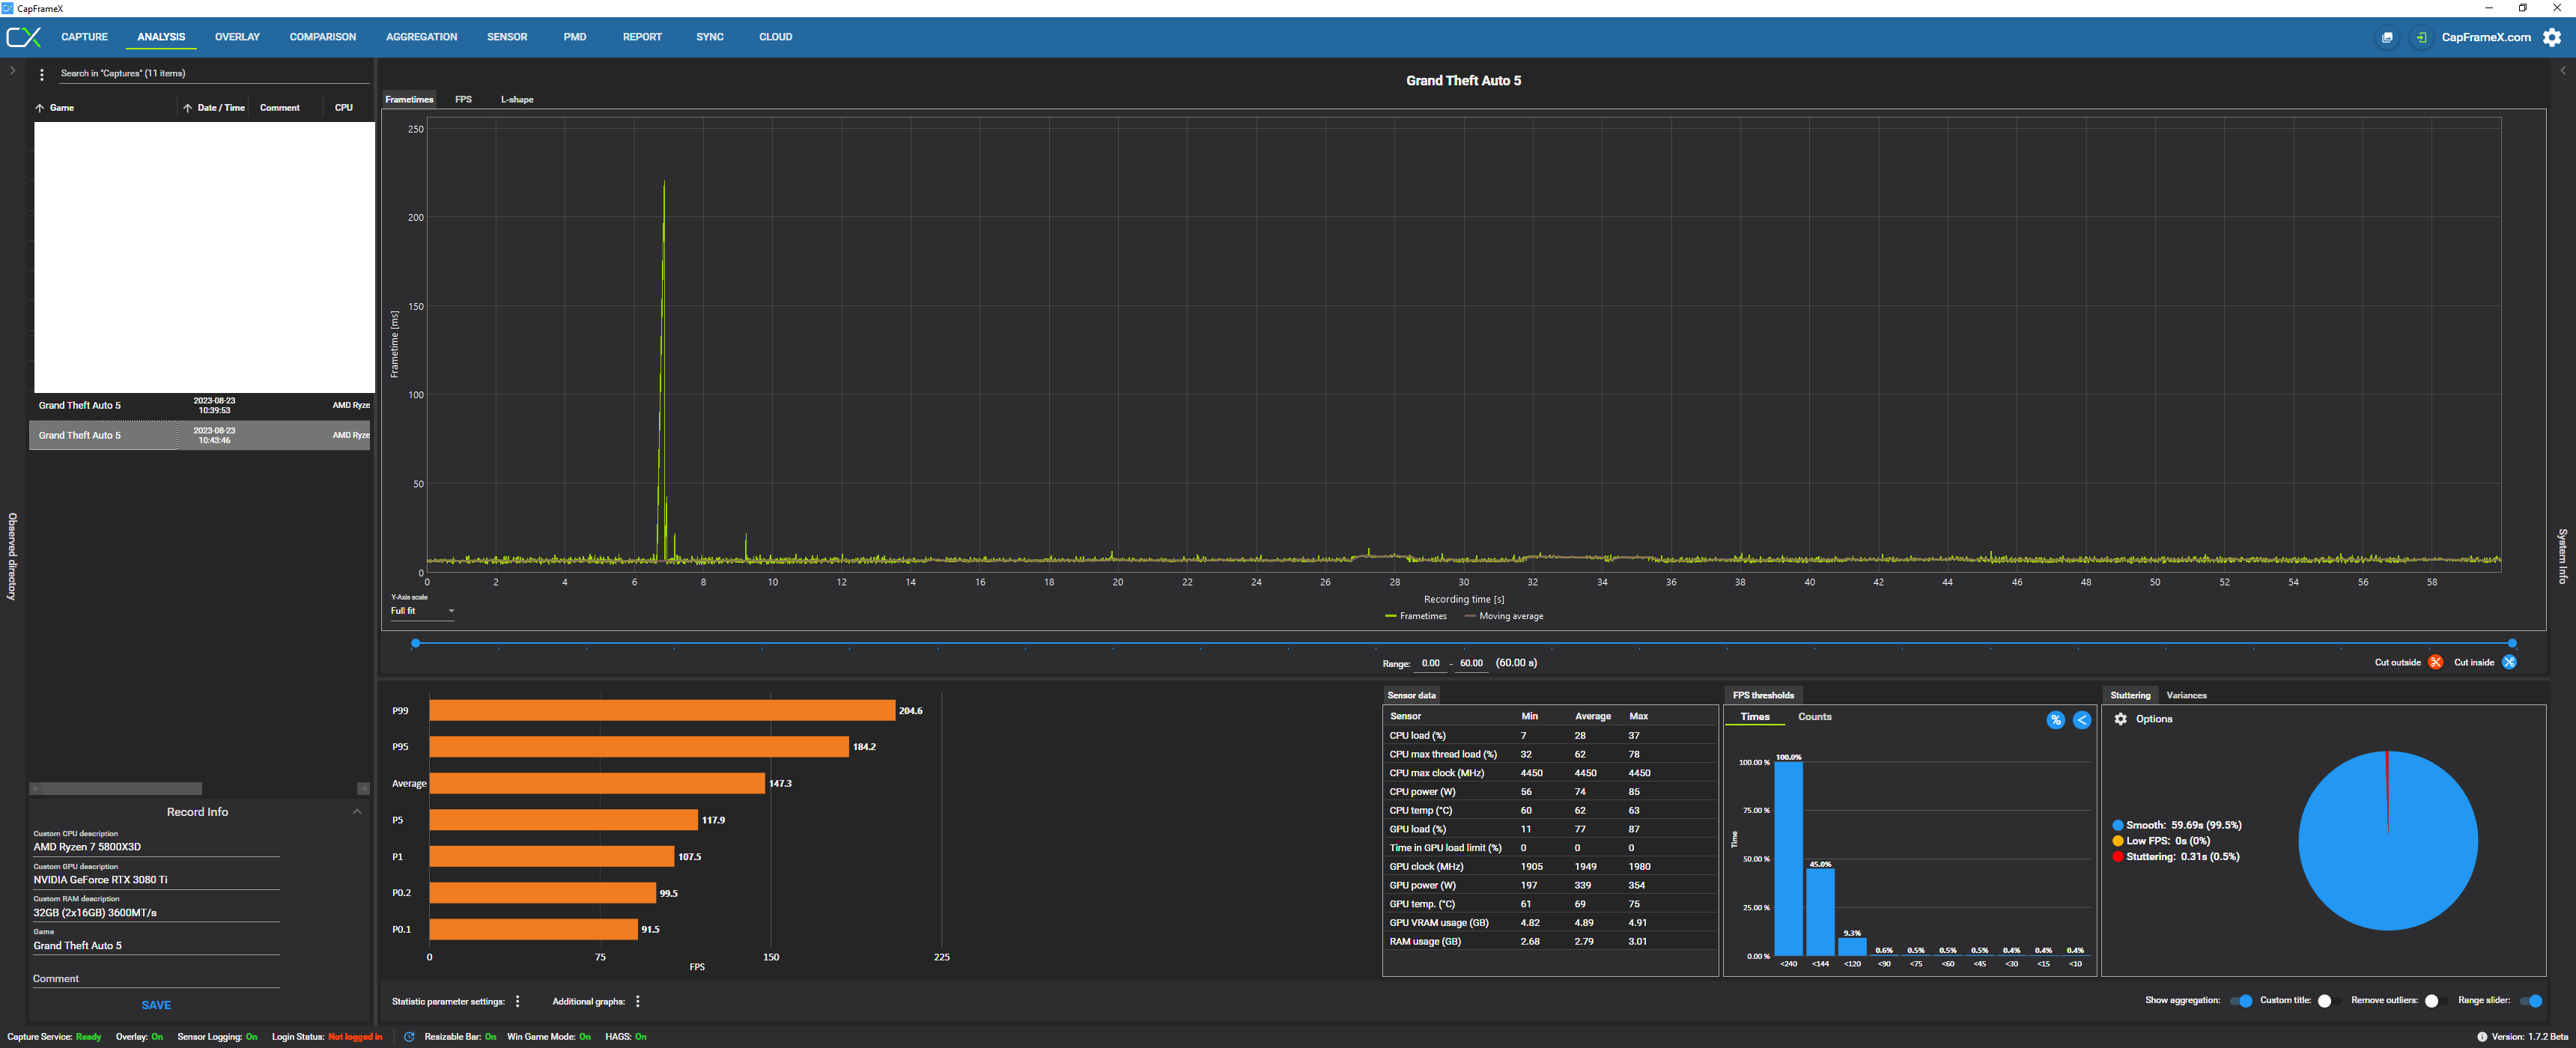Open the settings gear in top bar
The height and width of the screenshot is (1048, 2576).
coord(2552,37)
